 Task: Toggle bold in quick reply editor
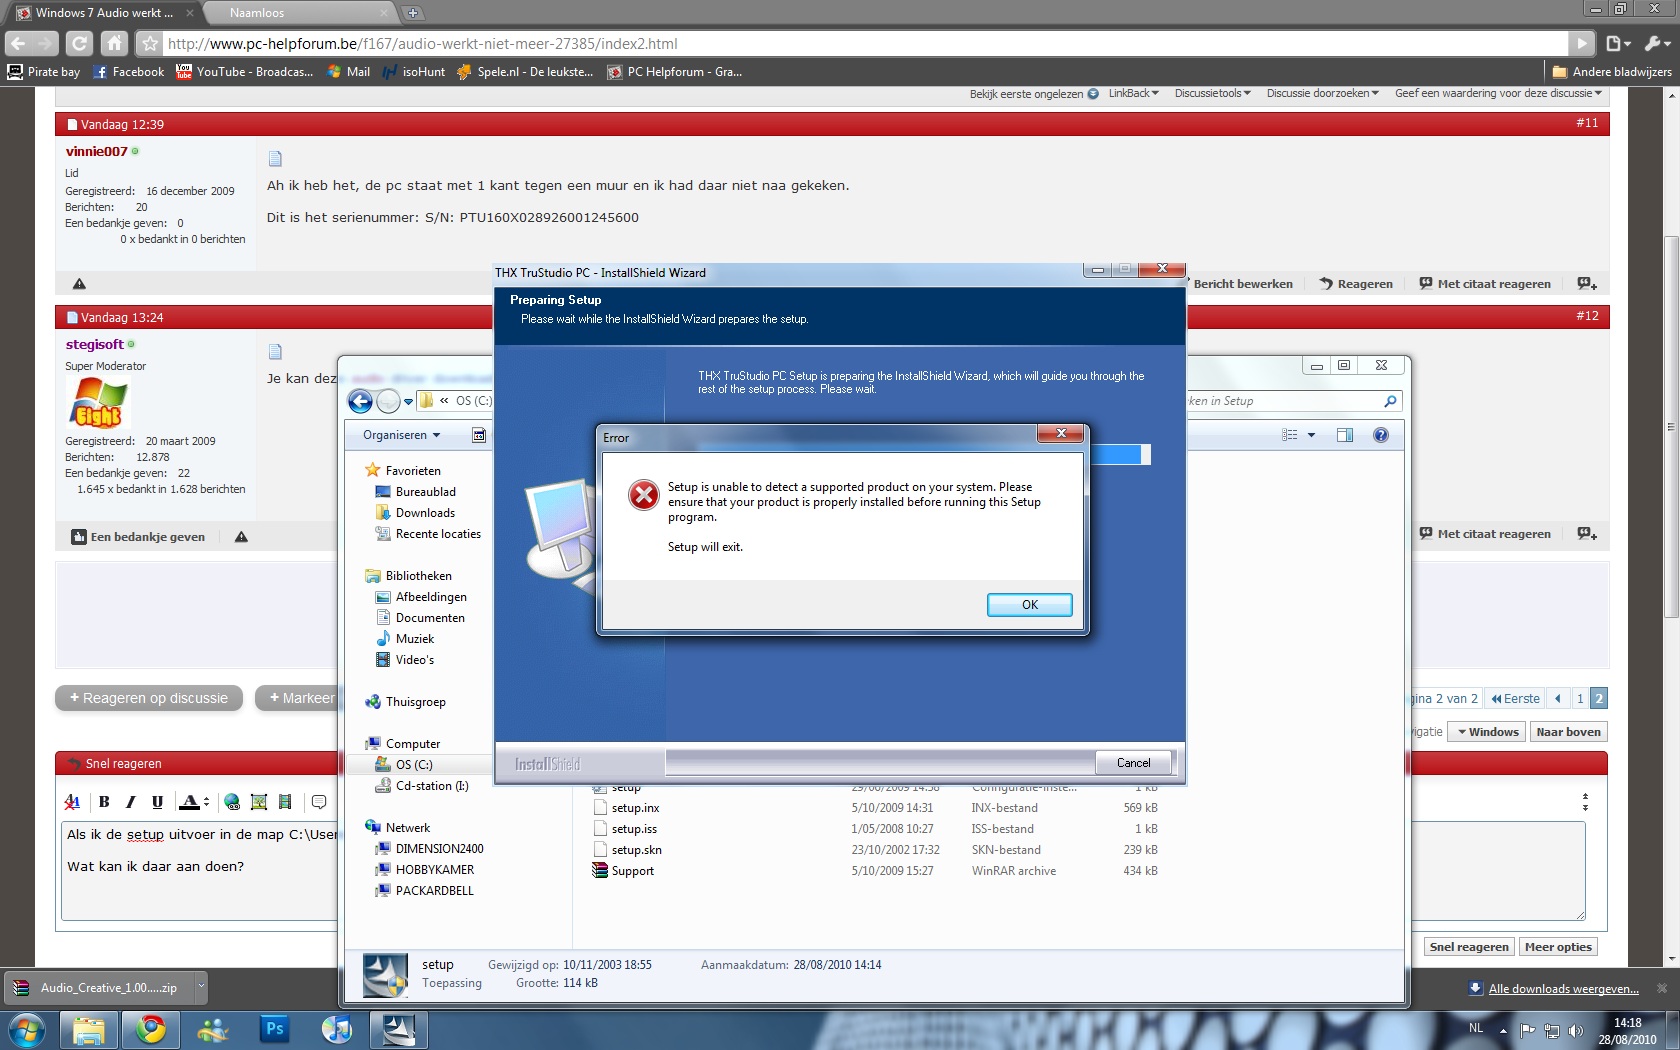104,802
